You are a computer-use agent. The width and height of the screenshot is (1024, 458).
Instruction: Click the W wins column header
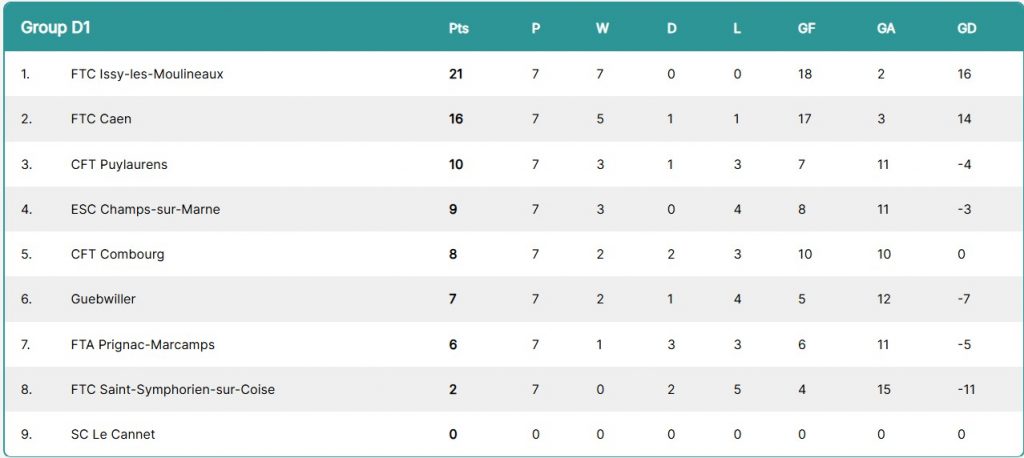tap(602, 29)
